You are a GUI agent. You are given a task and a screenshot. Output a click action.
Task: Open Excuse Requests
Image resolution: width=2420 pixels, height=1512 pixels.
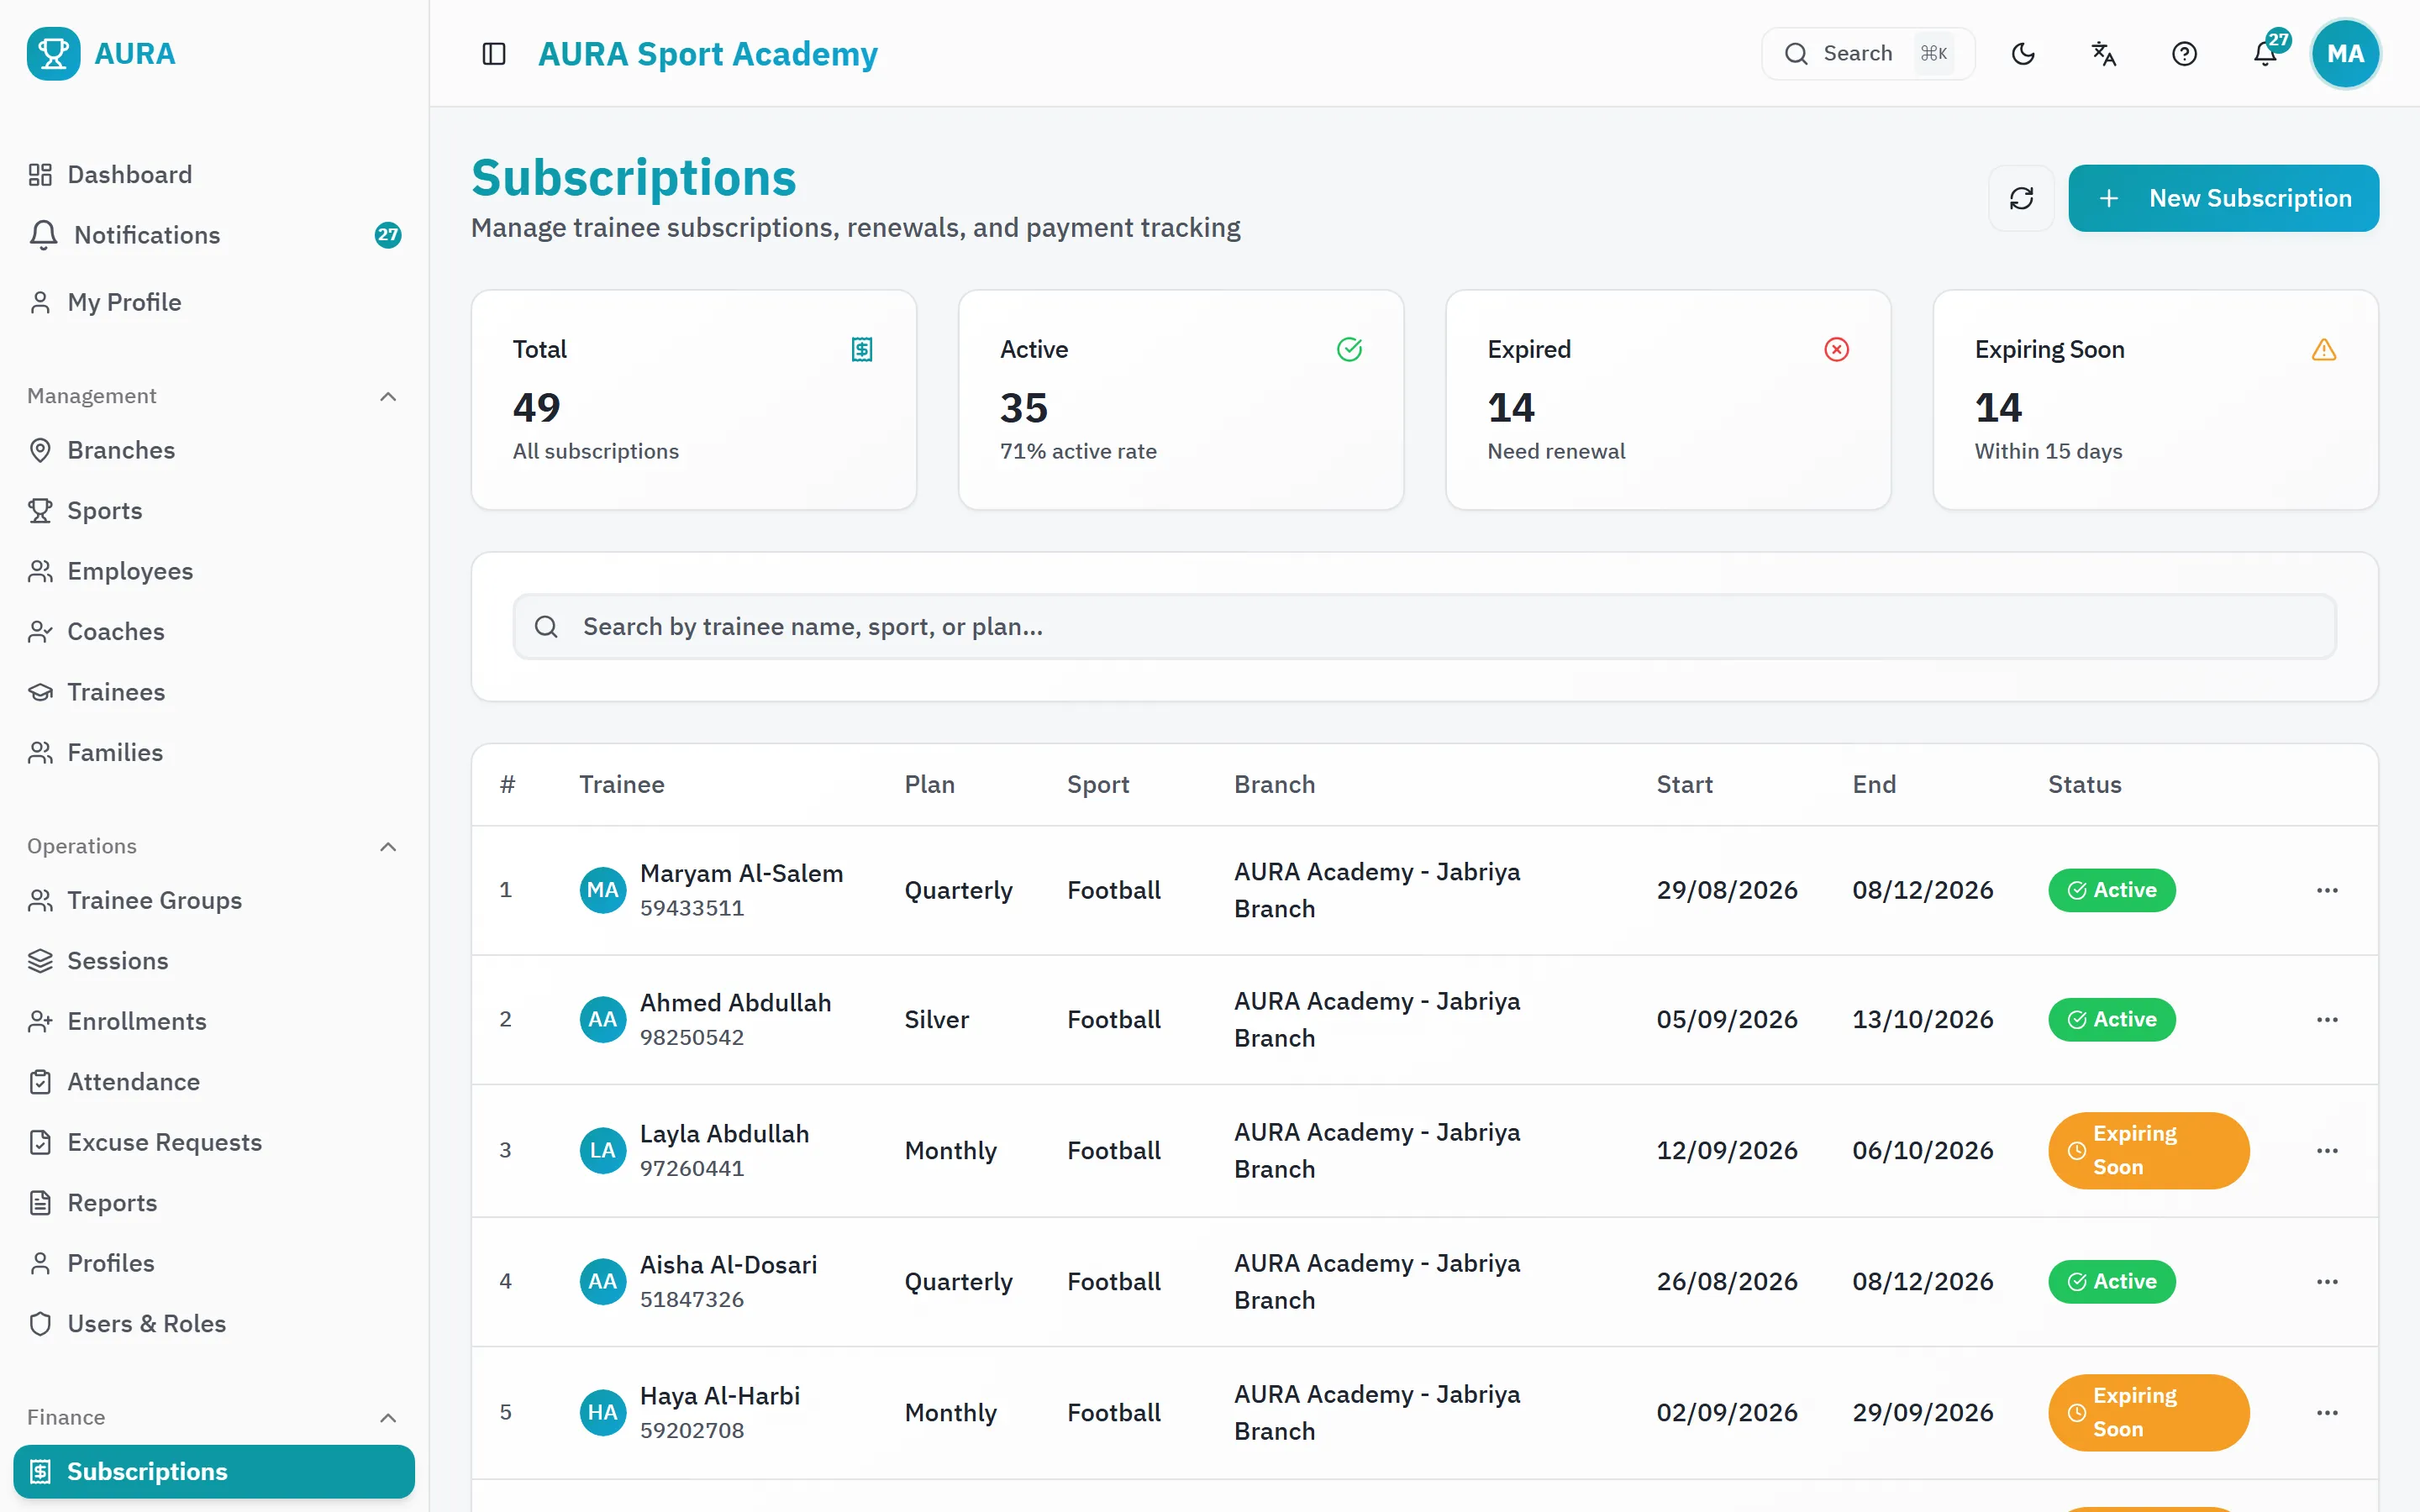pos(214,1142)
